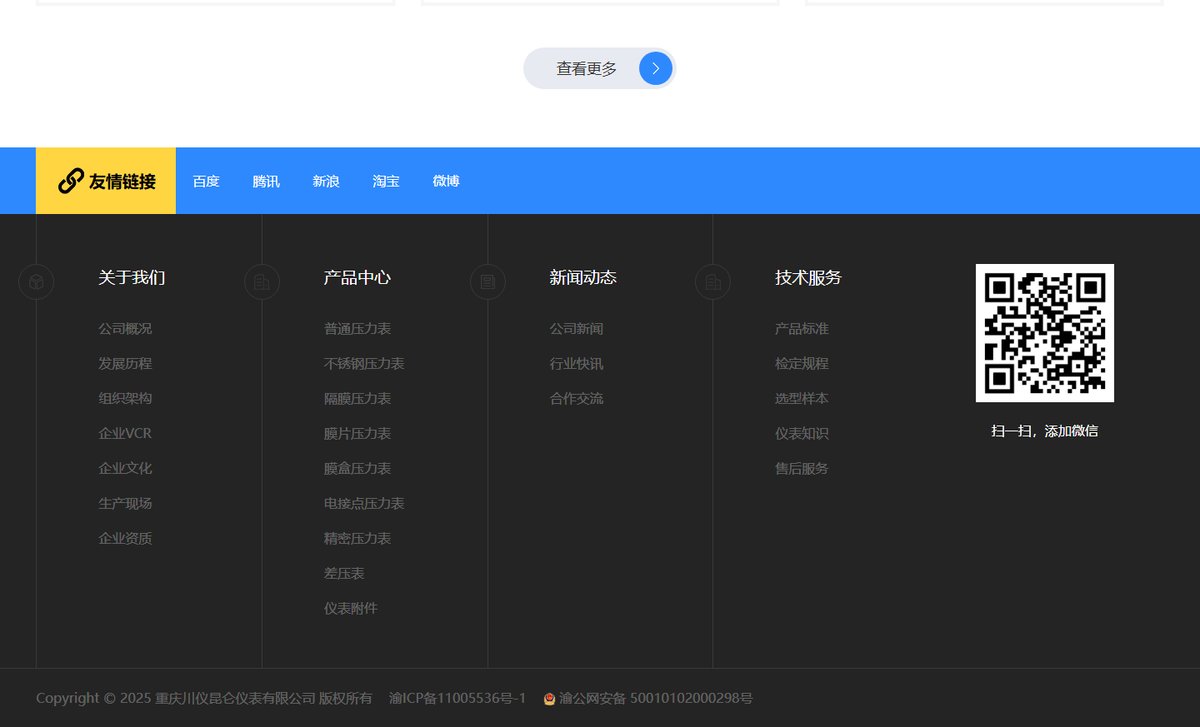The height and width of the screenshot is (727, 1200).
Task: Open the 百度 friendly link
Action: (x=206, y=181)
